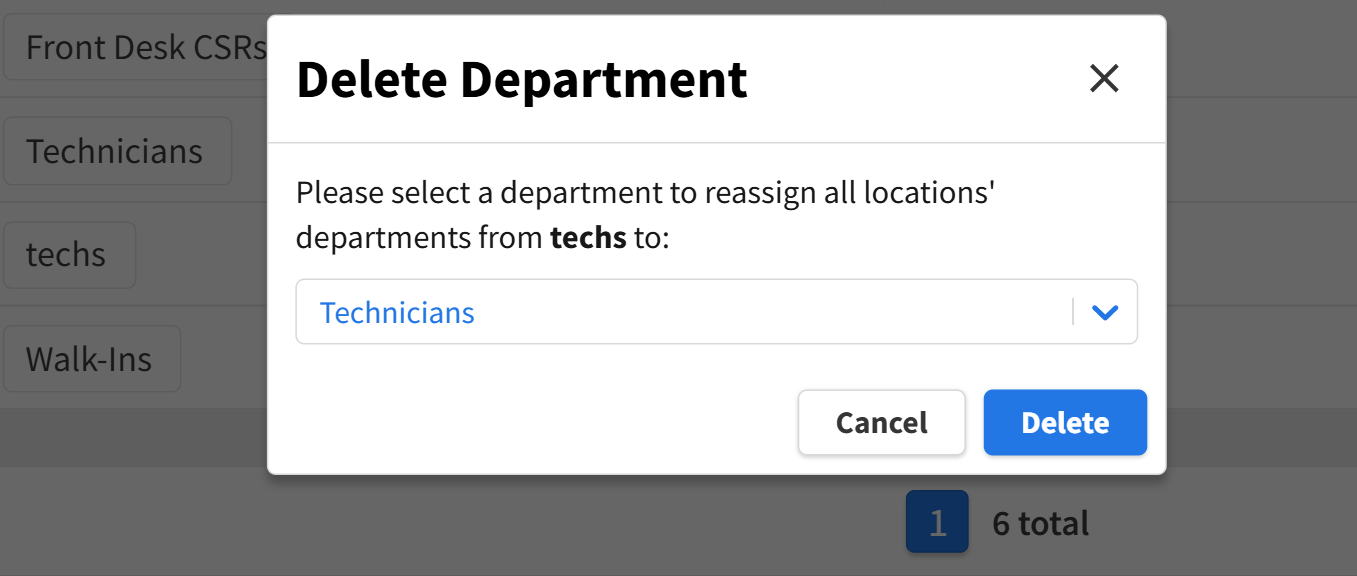This screenshot has height=576, width=1357.
Task: Click the Delete Department dialog title
Action: coord(522,79)
